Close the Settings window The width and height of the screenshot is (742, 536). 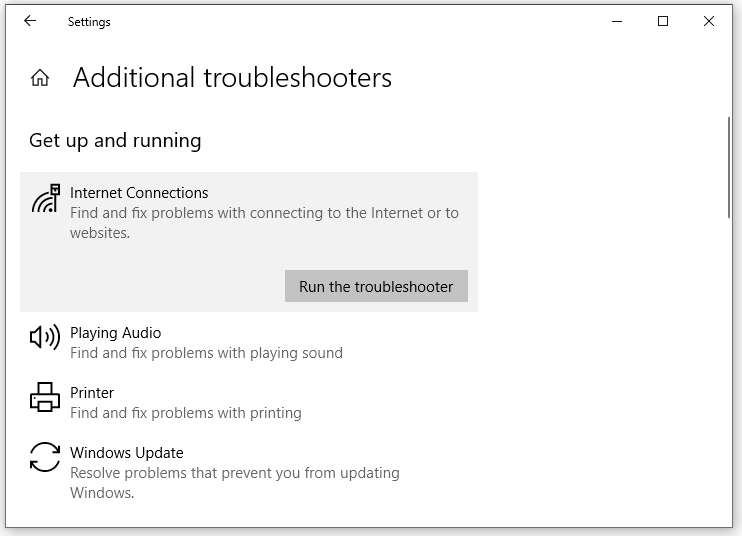click(709, 21)
